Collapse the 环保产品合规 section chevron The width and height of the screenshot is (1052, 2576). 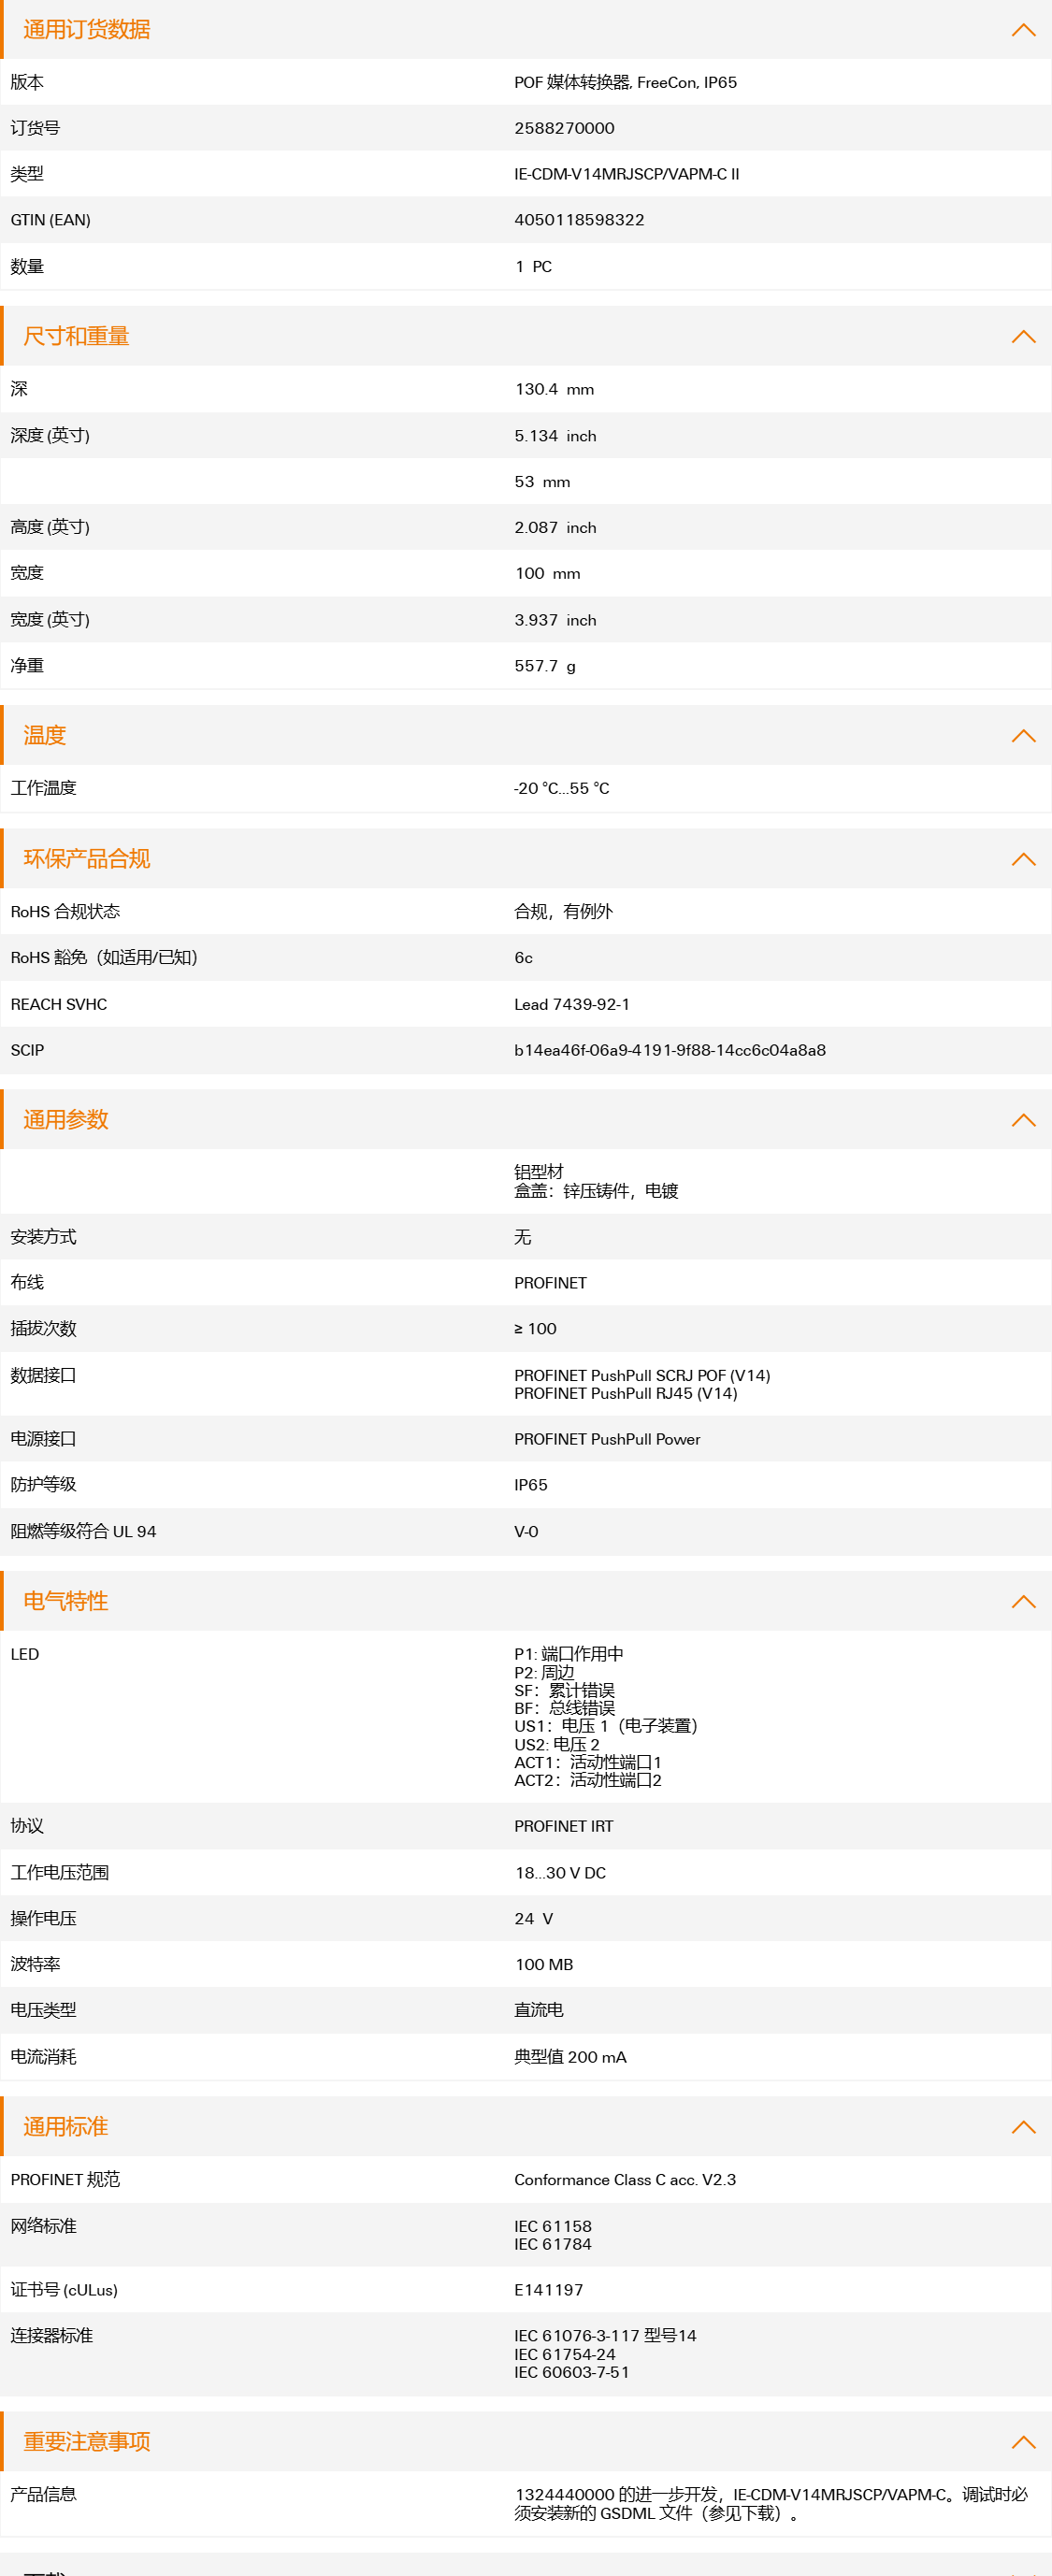tap(1023, 858)
